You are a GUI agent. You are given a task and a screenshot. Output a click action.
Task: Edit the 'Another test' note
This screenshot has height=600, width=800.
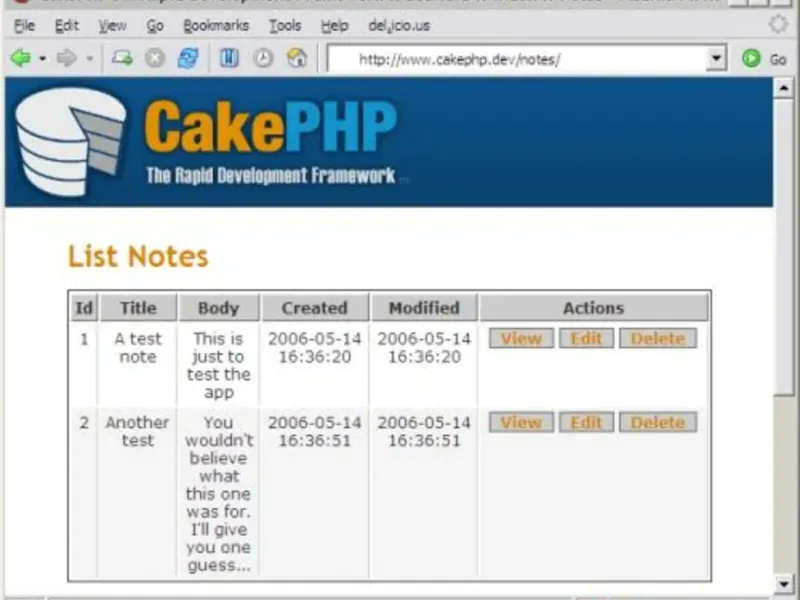(x=586, y=422)
